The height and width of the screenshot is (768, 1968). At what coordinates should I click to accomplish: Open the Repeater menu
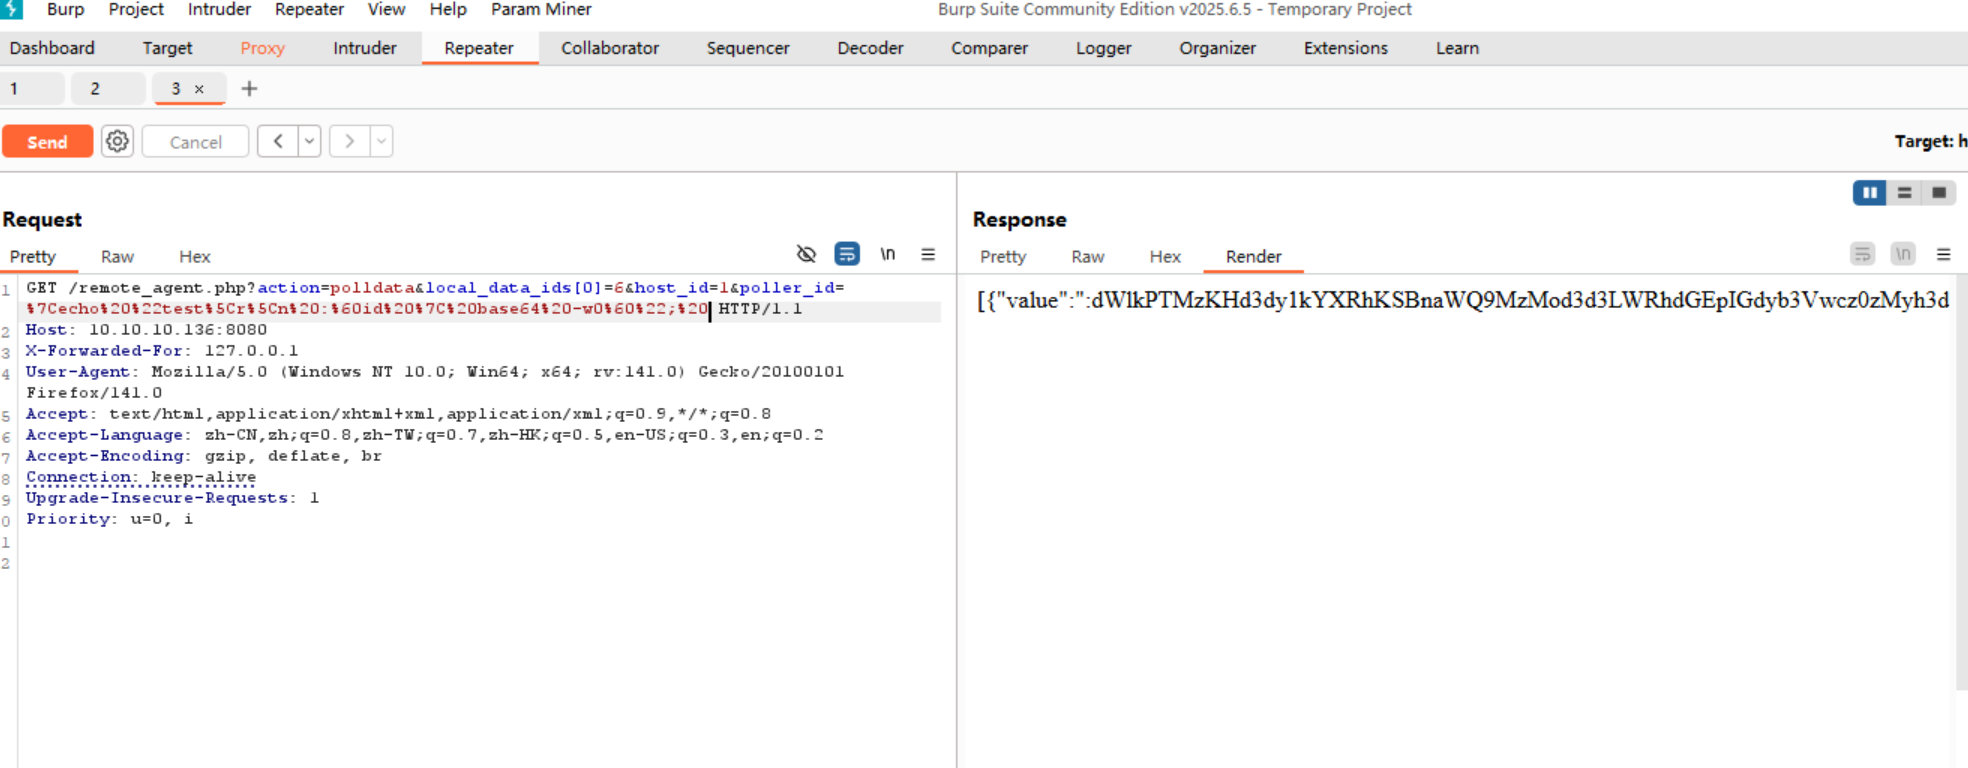point(309,9)
